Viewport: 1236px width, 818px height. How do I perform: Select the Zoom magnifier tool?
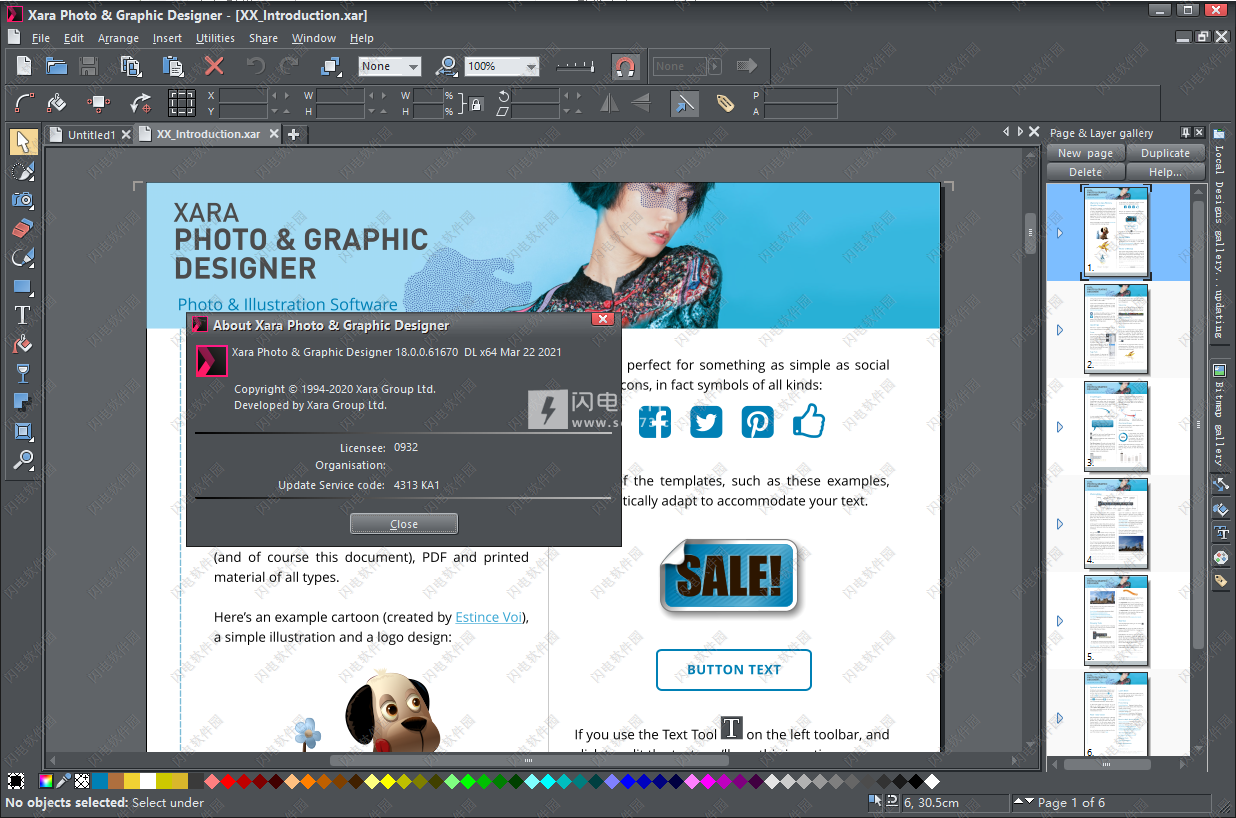(23, 460)
